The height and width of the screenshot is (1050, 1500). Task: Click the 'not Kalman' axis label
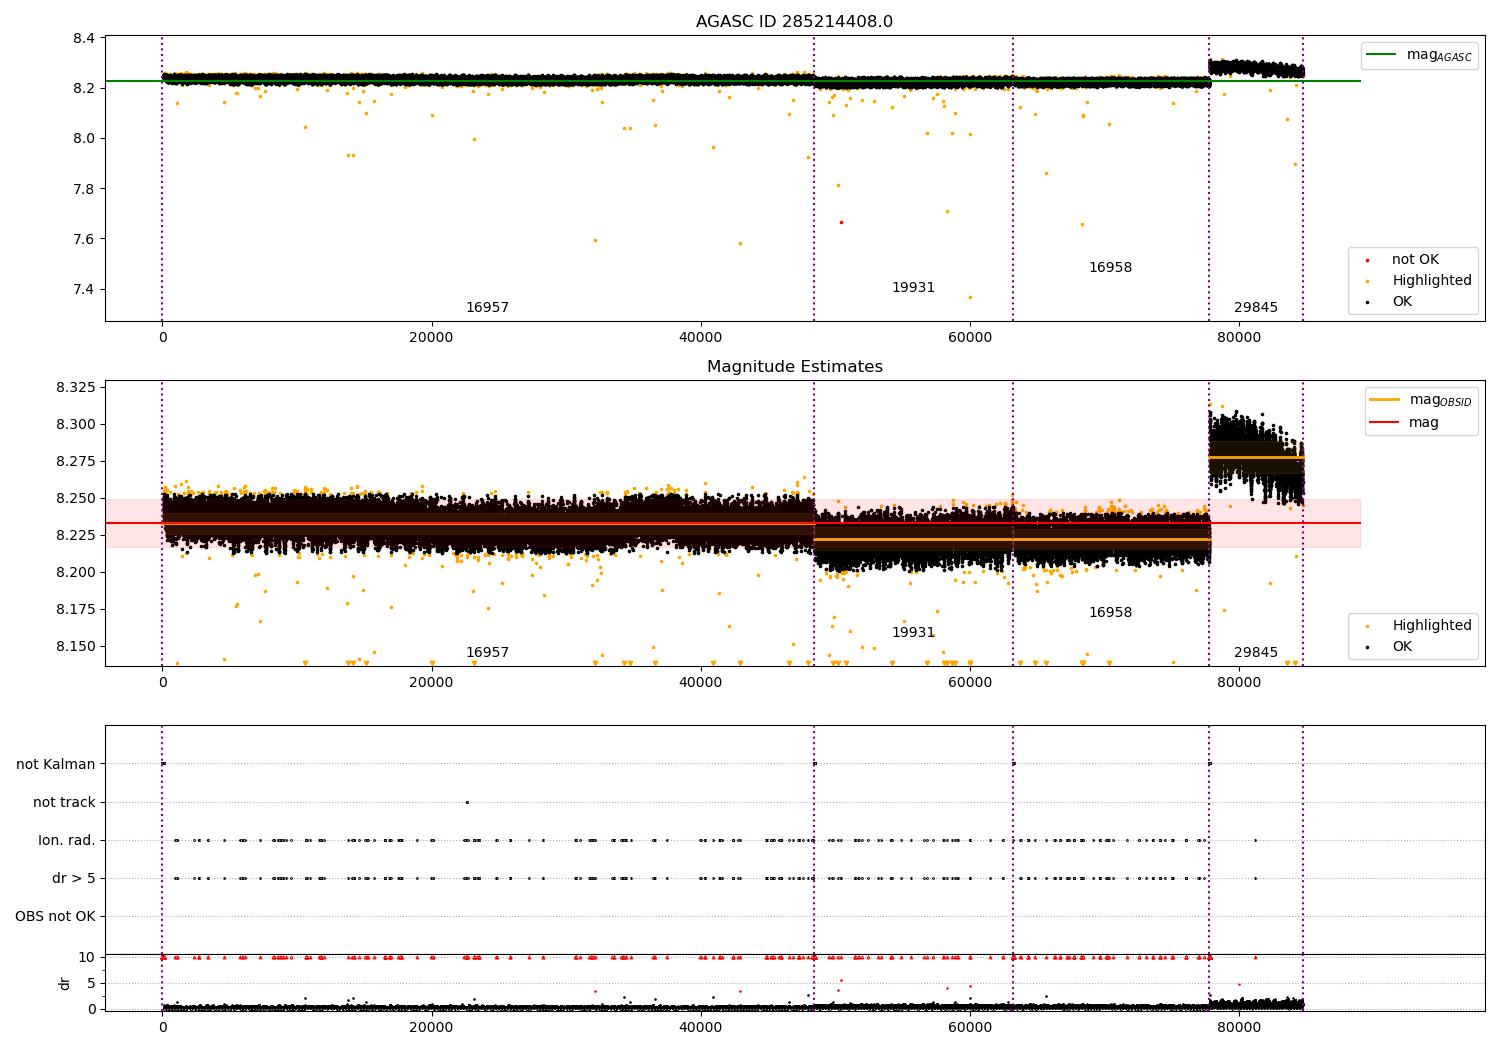tap(56, 765)
